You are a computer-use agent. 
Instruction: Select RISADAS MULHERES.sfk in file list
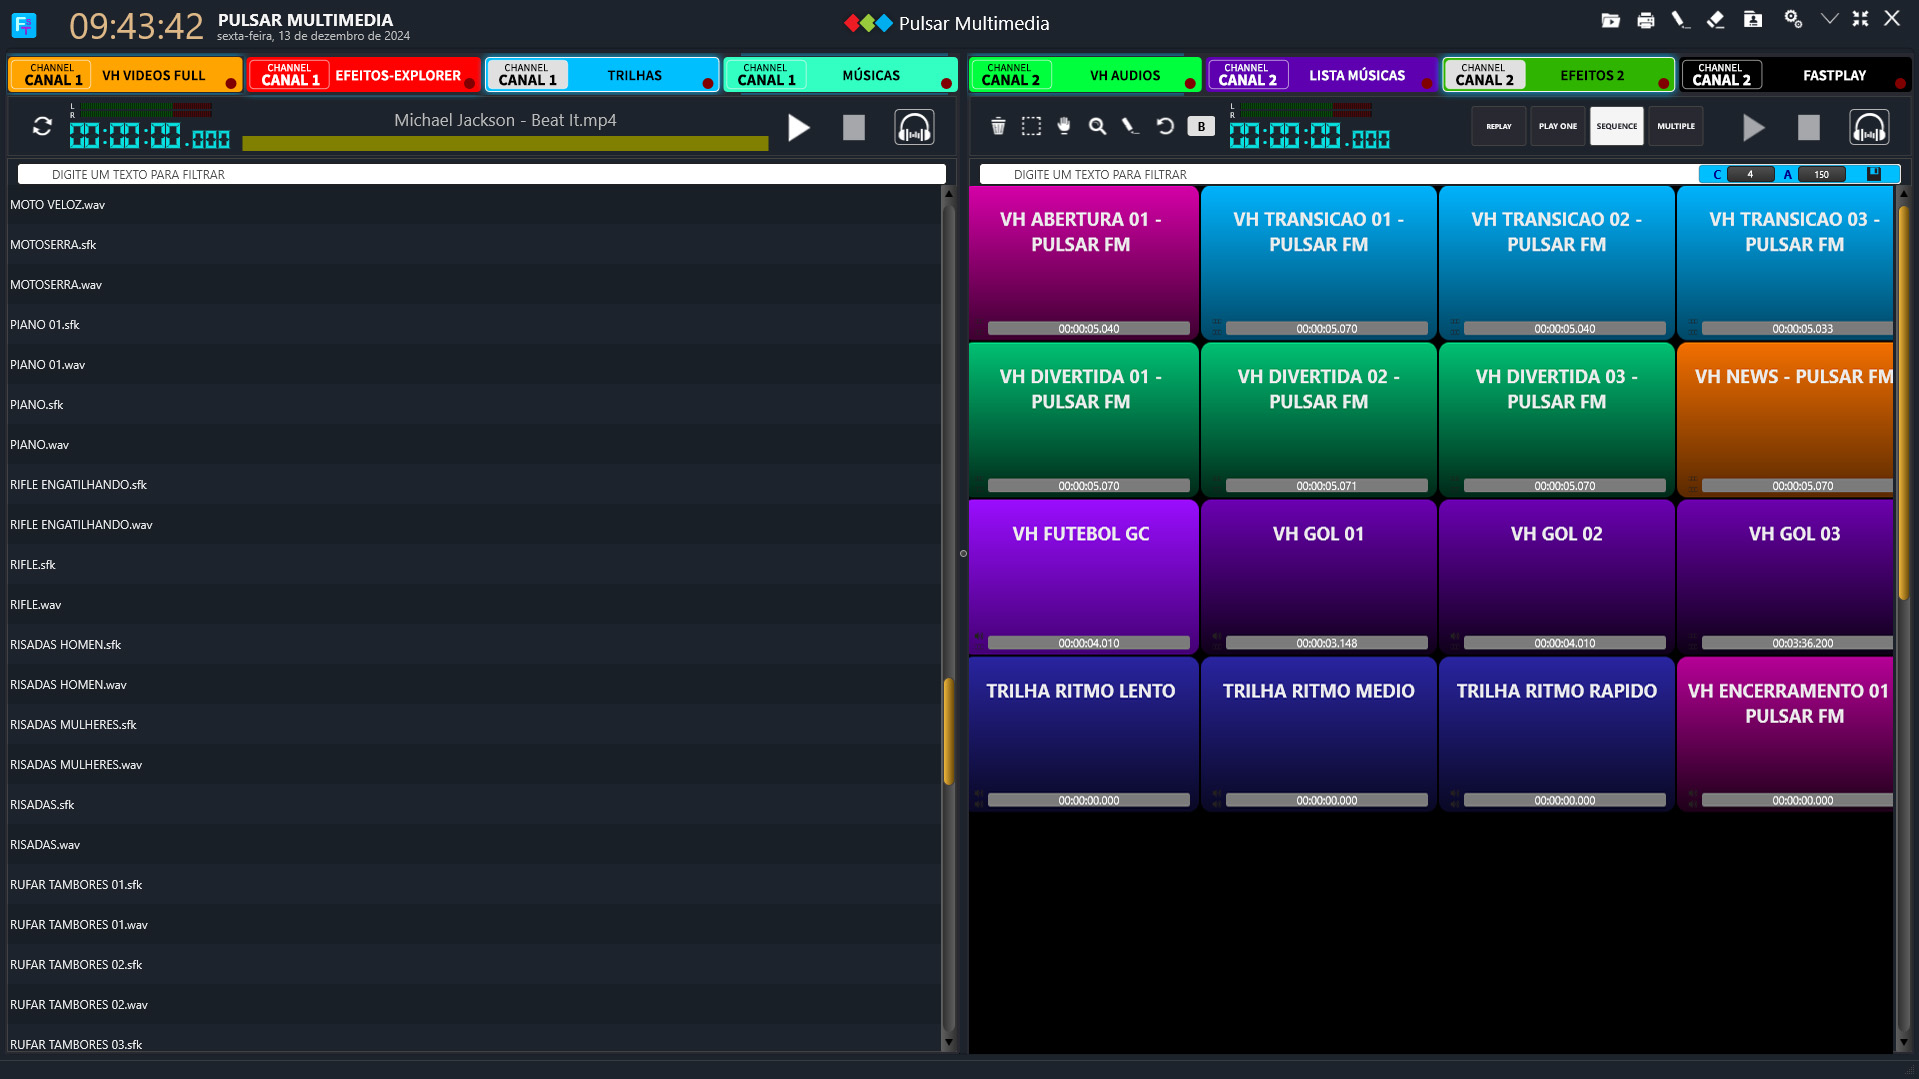tap(475, 724)
